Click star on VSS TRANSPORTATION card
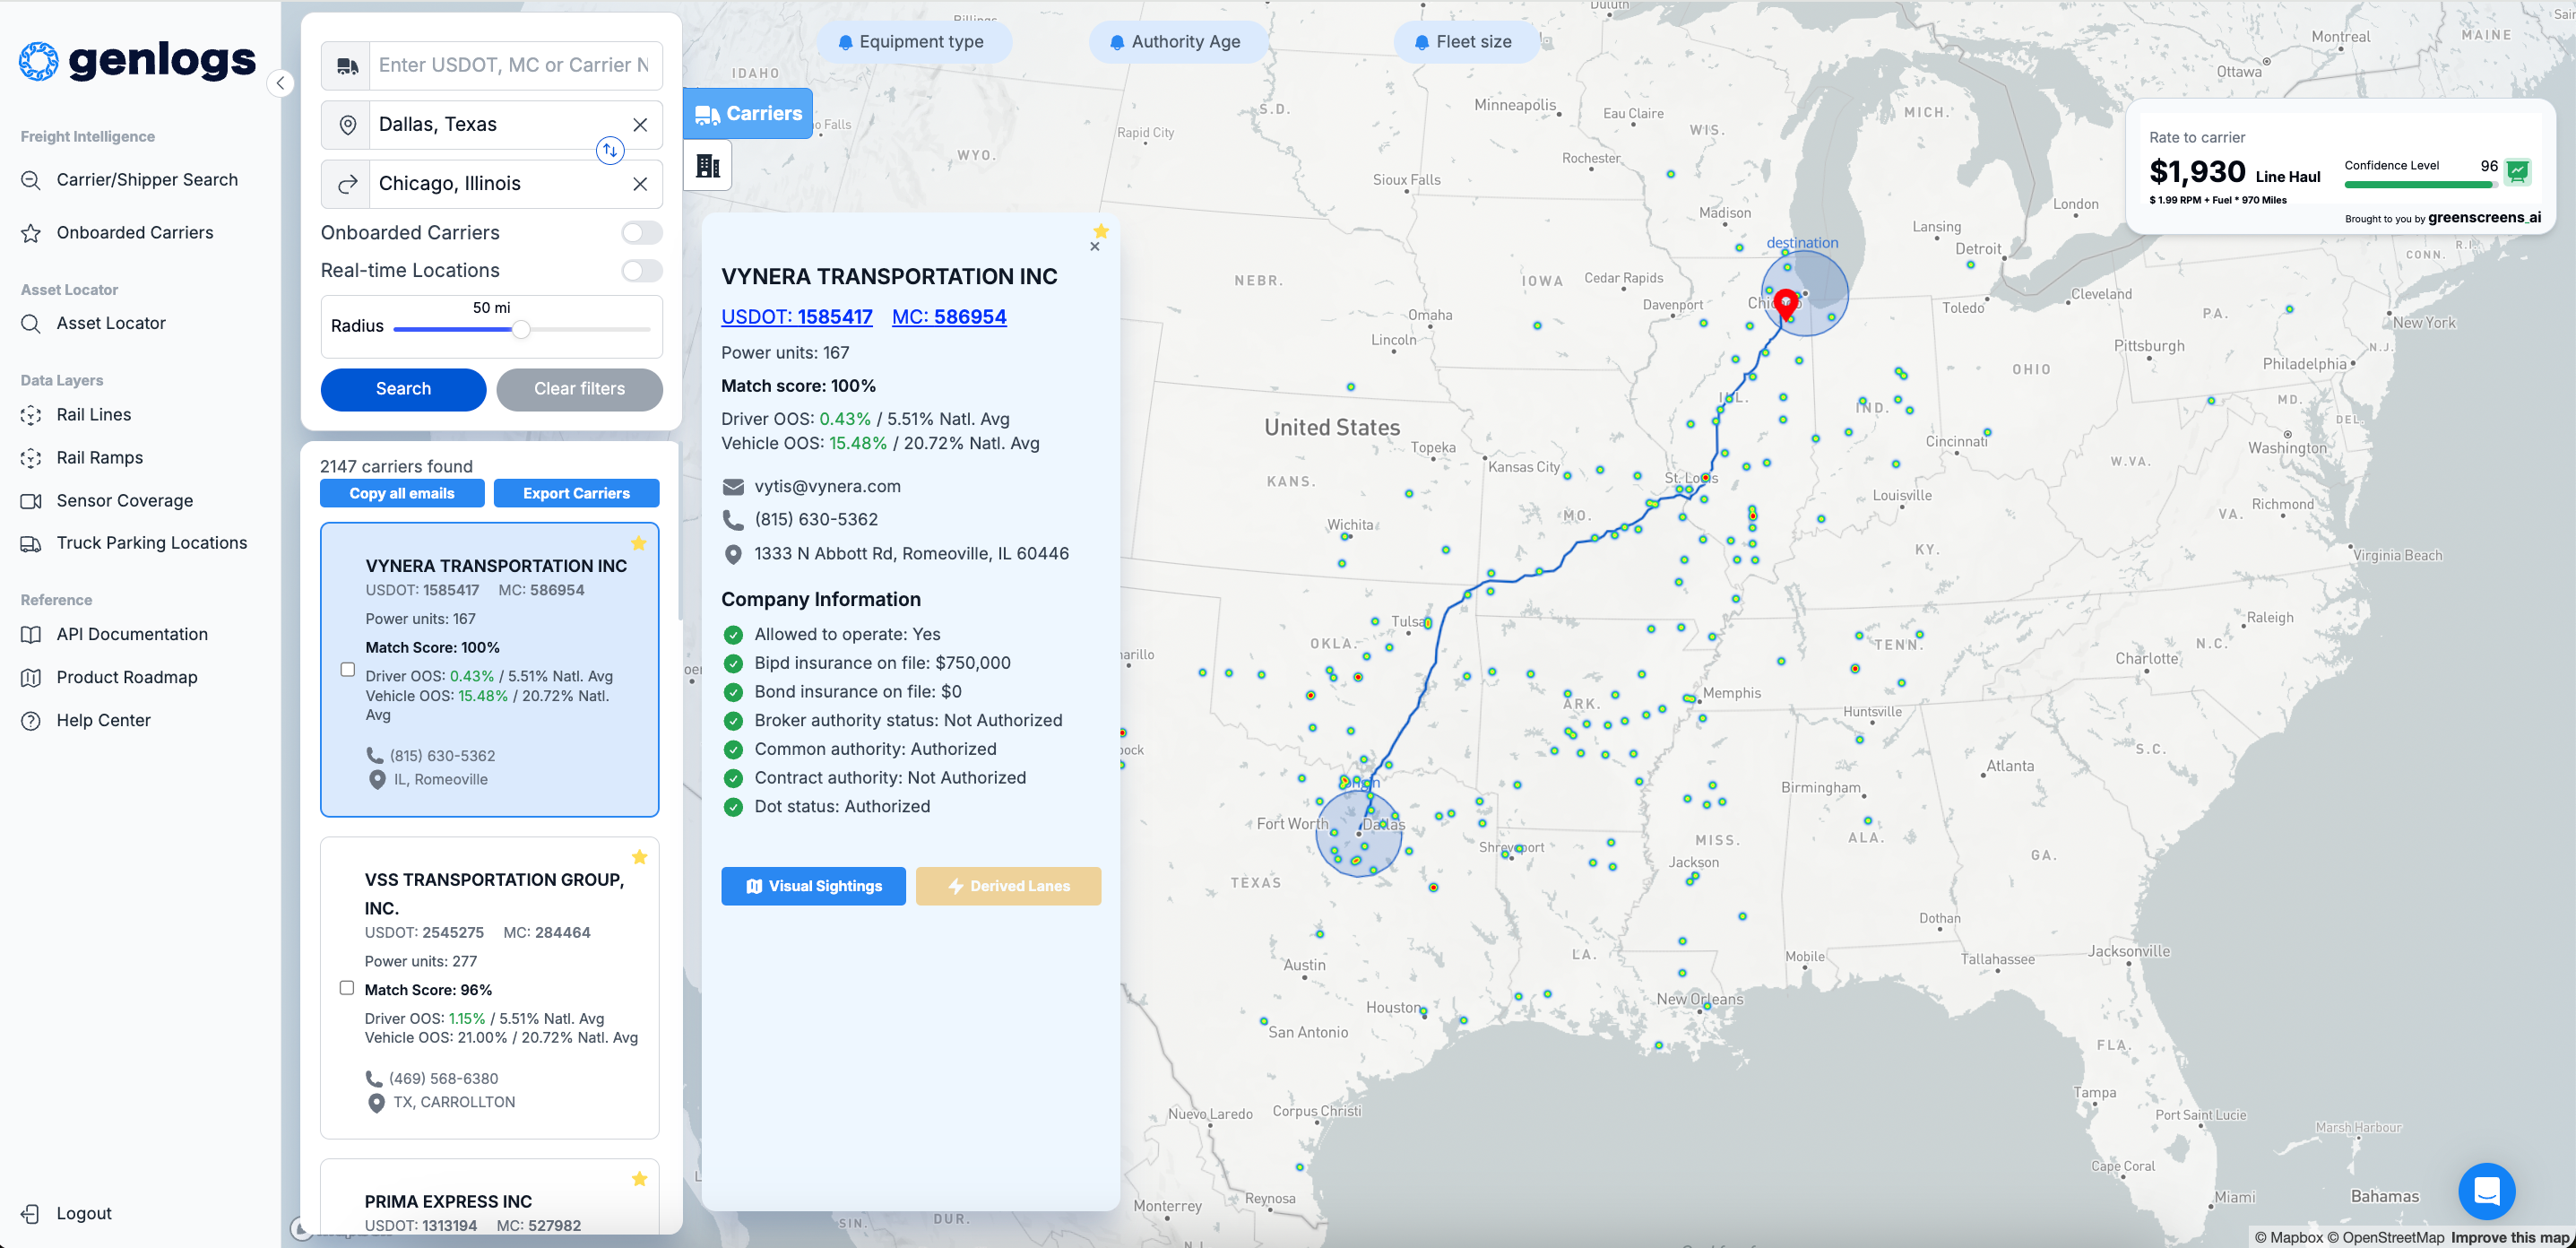 [640, 857]
